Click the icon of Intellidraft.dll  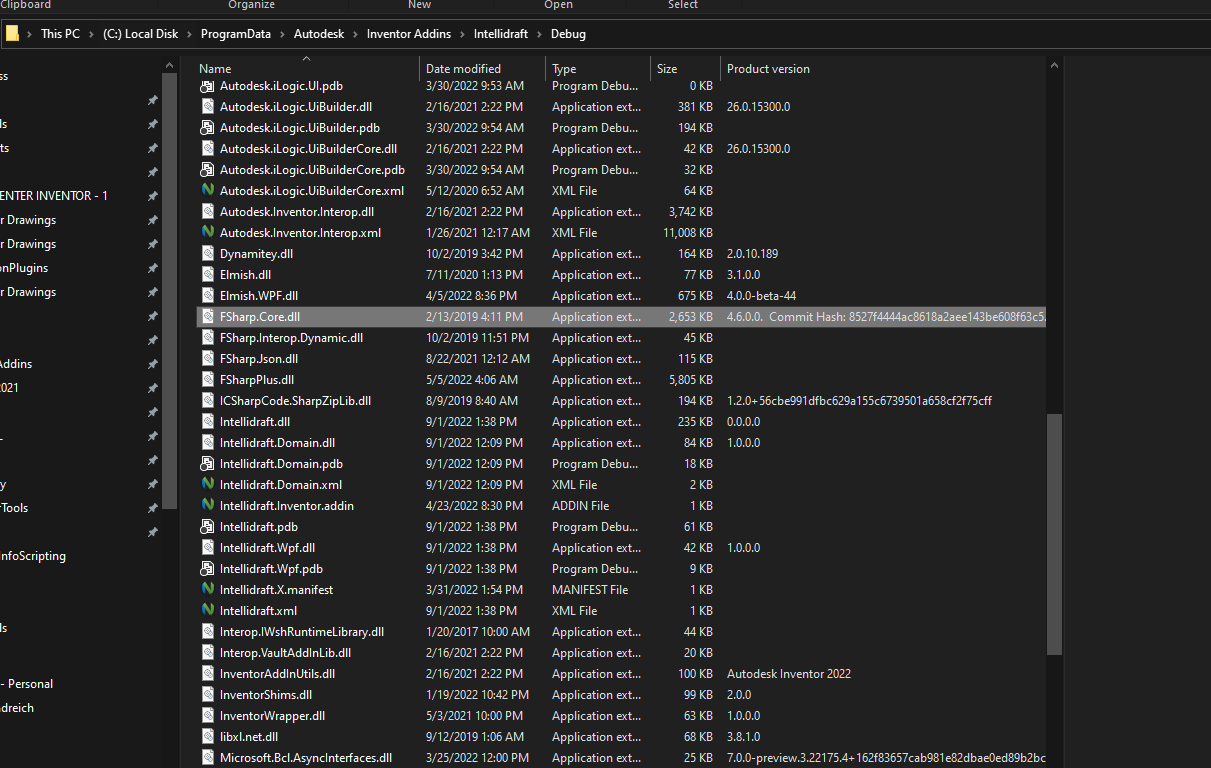click(208, 422)
